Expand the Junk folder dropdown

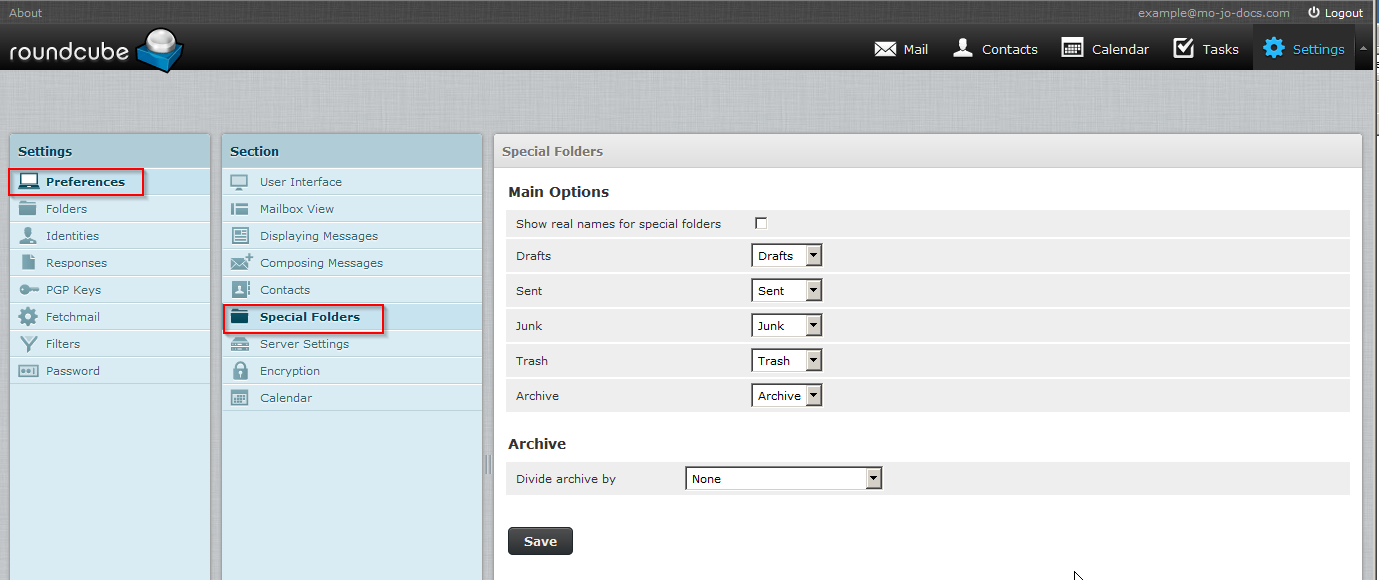(786, 326)
